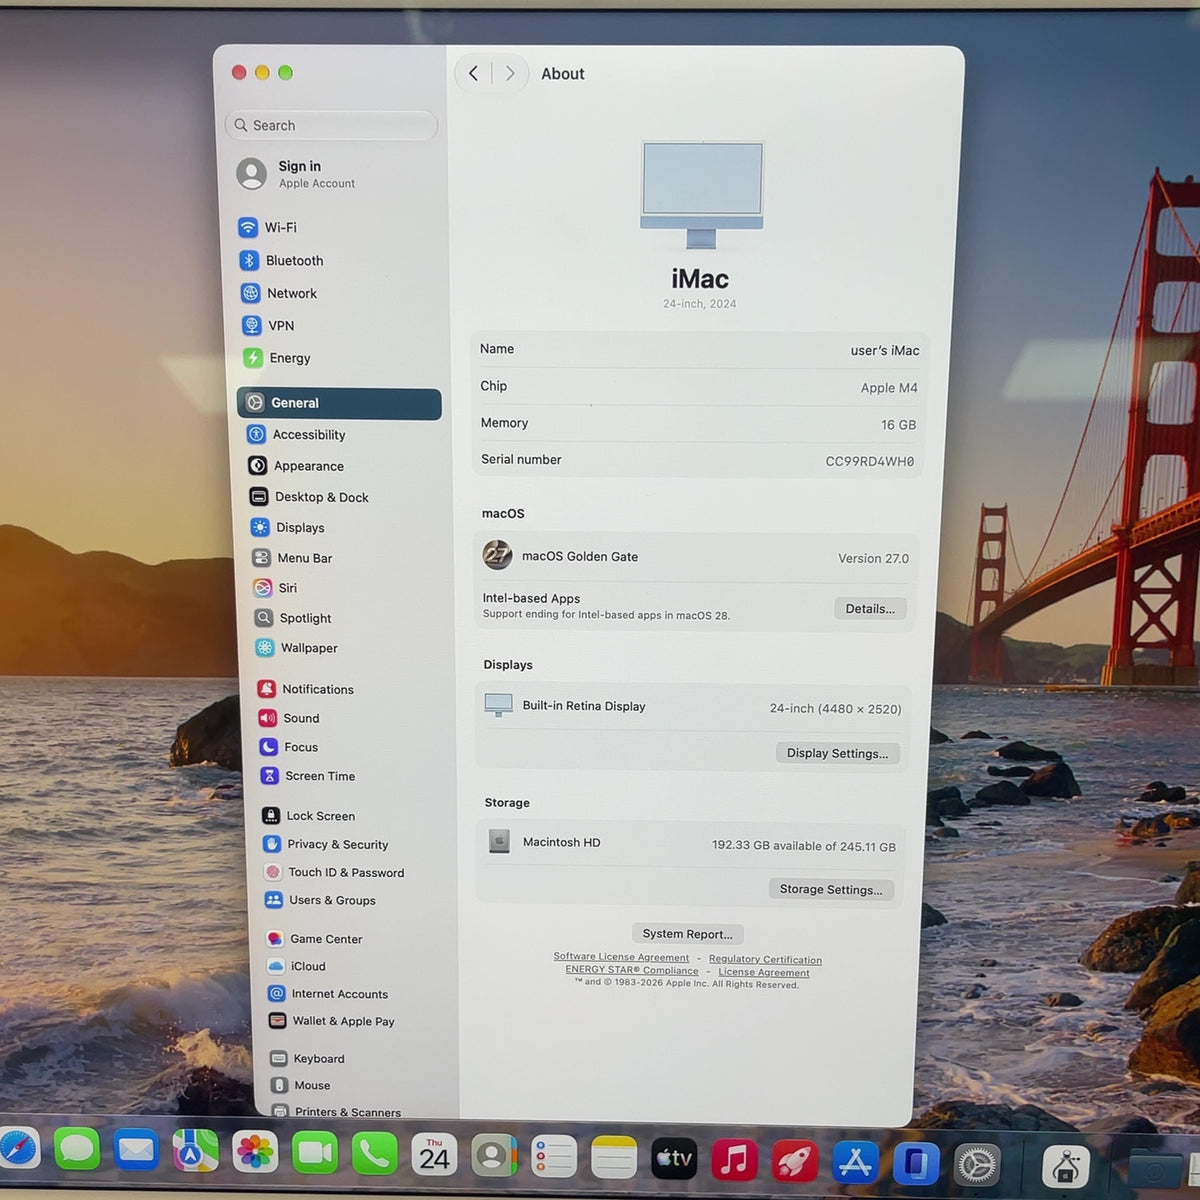1200x1200 pixels.
Task: Open Wallpaper settings
Action: tap(296, 648)
